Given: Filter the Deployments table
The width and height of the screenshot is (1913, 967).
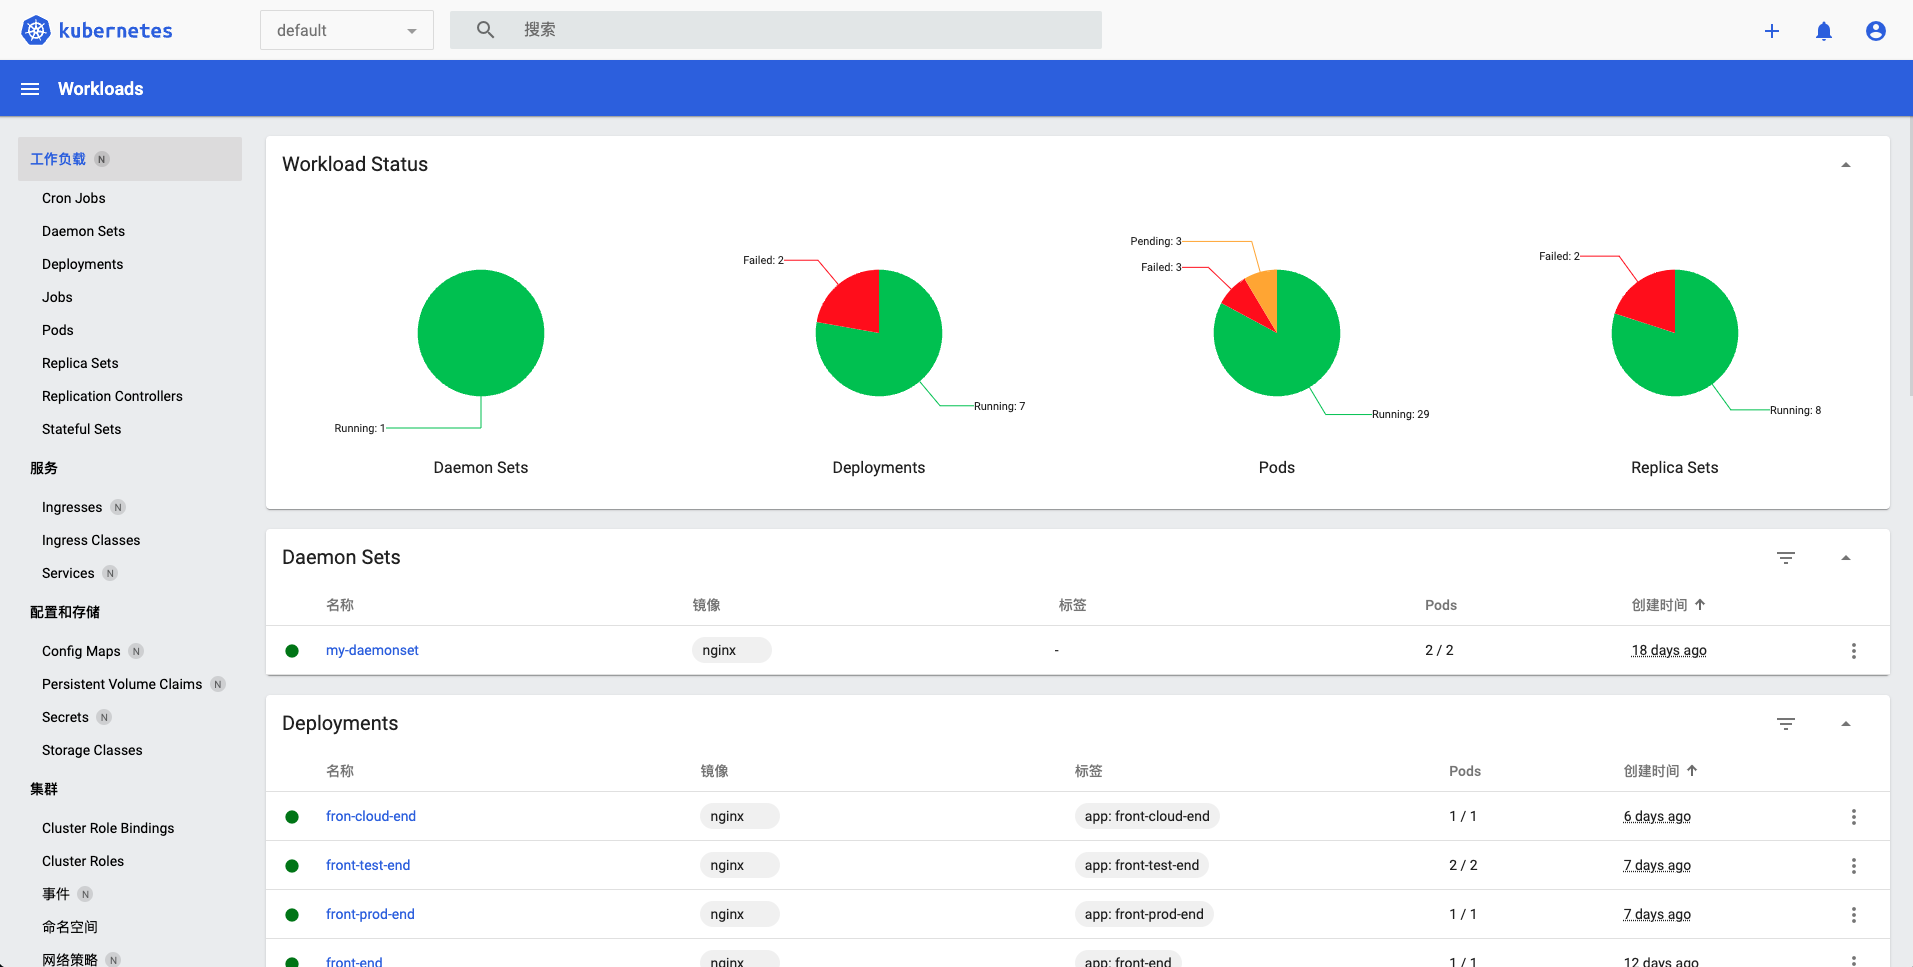Looking at the screenshot, I should coord(1786,724).
